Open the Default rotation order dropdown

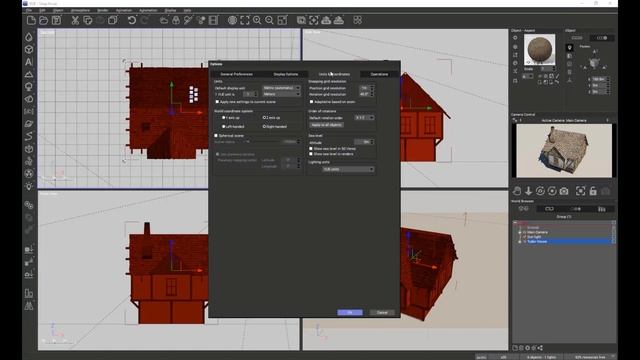click(364, 118)
